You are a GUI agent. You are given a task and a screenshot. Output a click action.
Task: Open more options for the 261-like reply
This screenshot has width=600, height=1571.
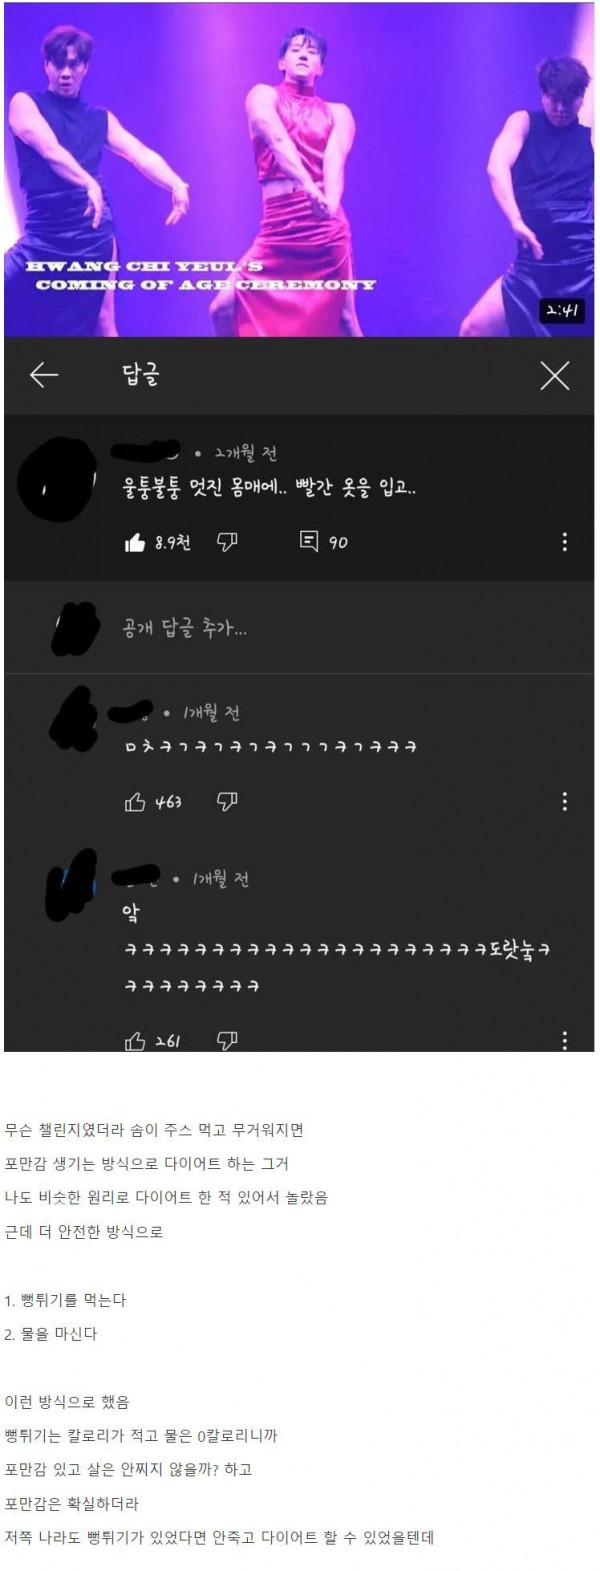click(x=565, y=1041)
